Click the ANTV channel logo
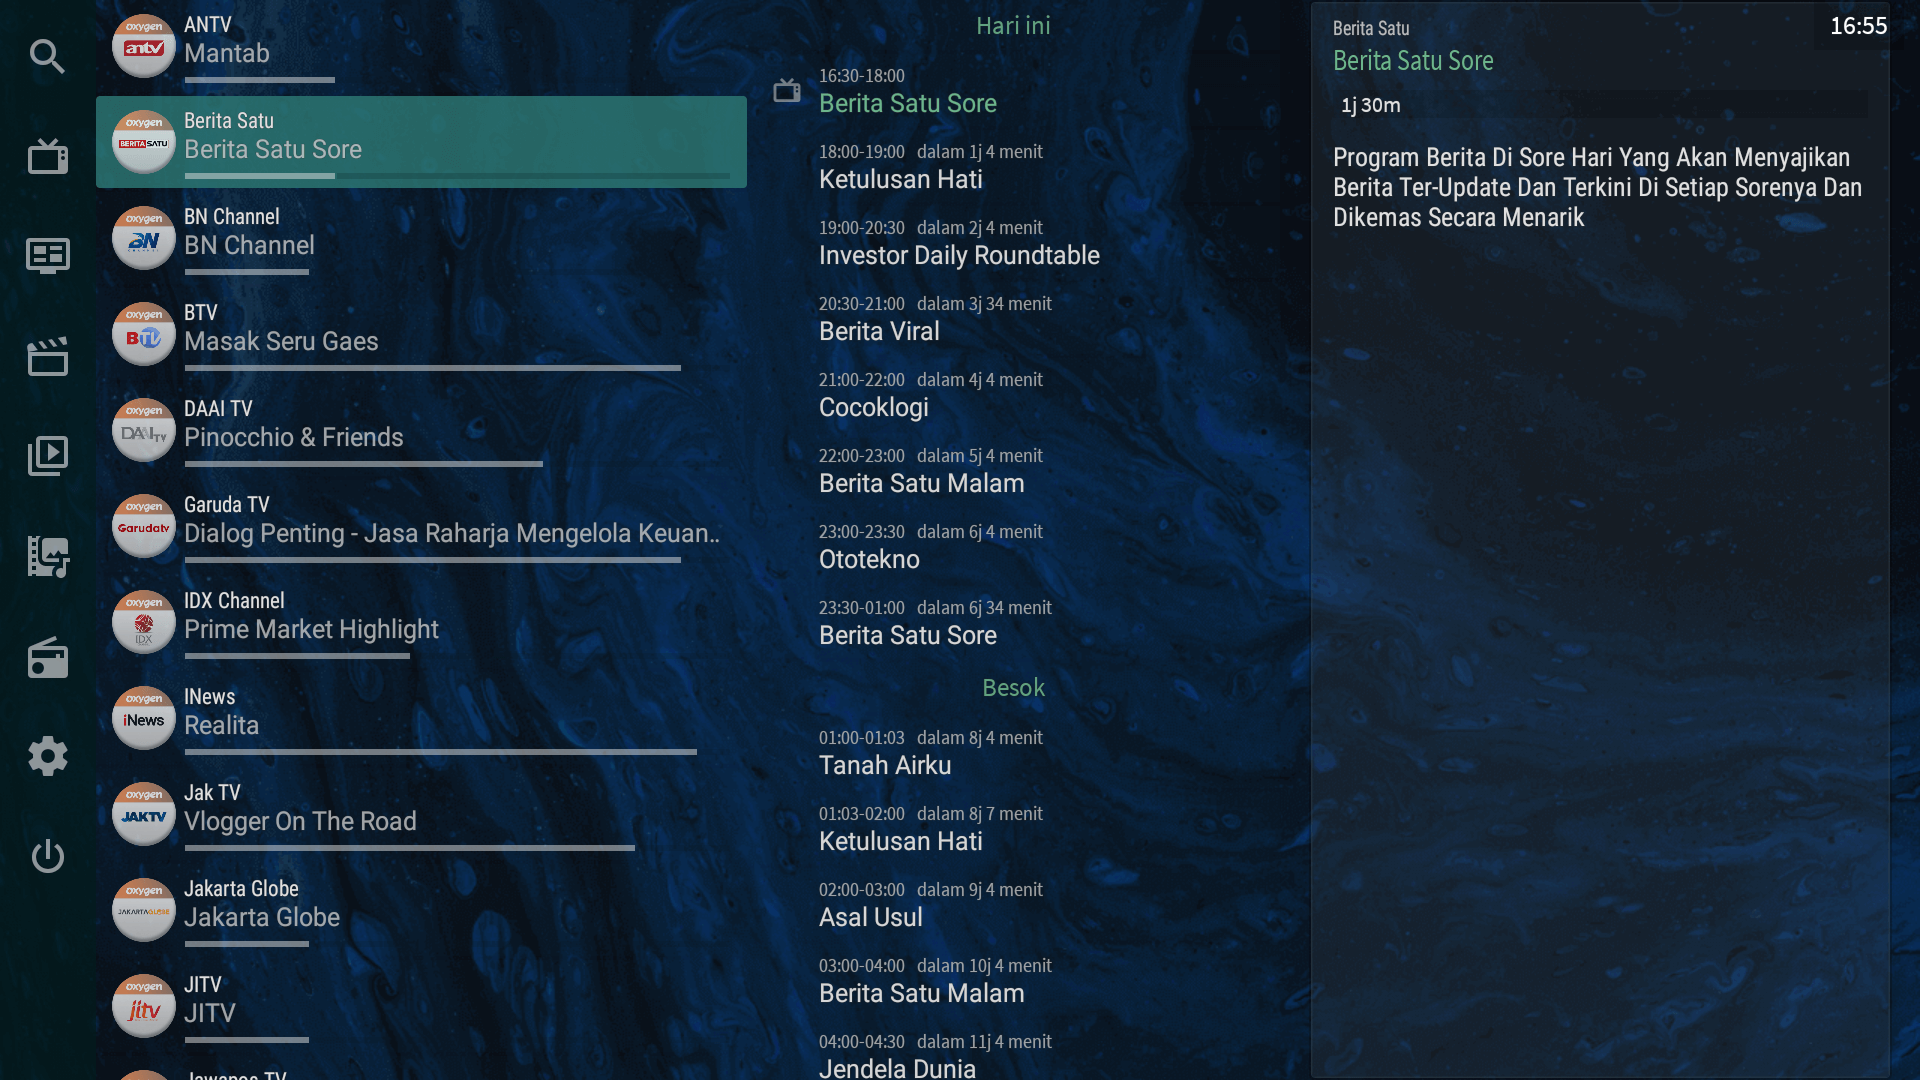 144,46
